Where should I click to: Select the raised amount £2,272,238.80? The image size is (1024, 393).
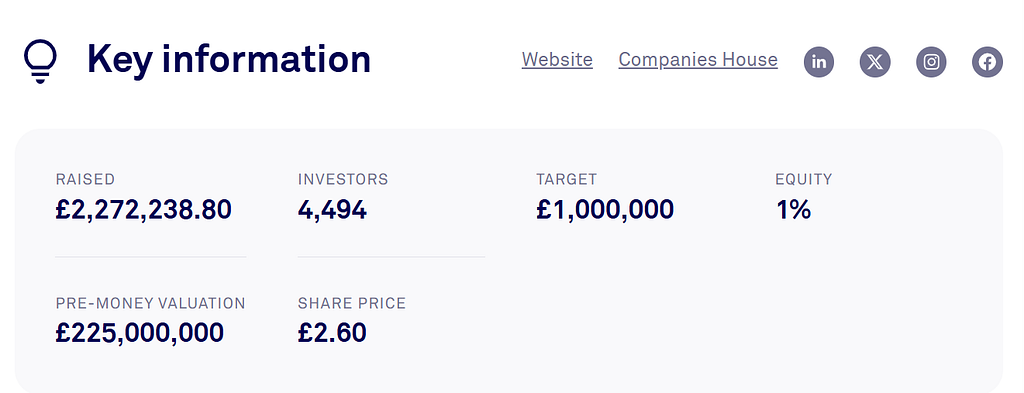(x=144, y=210)
